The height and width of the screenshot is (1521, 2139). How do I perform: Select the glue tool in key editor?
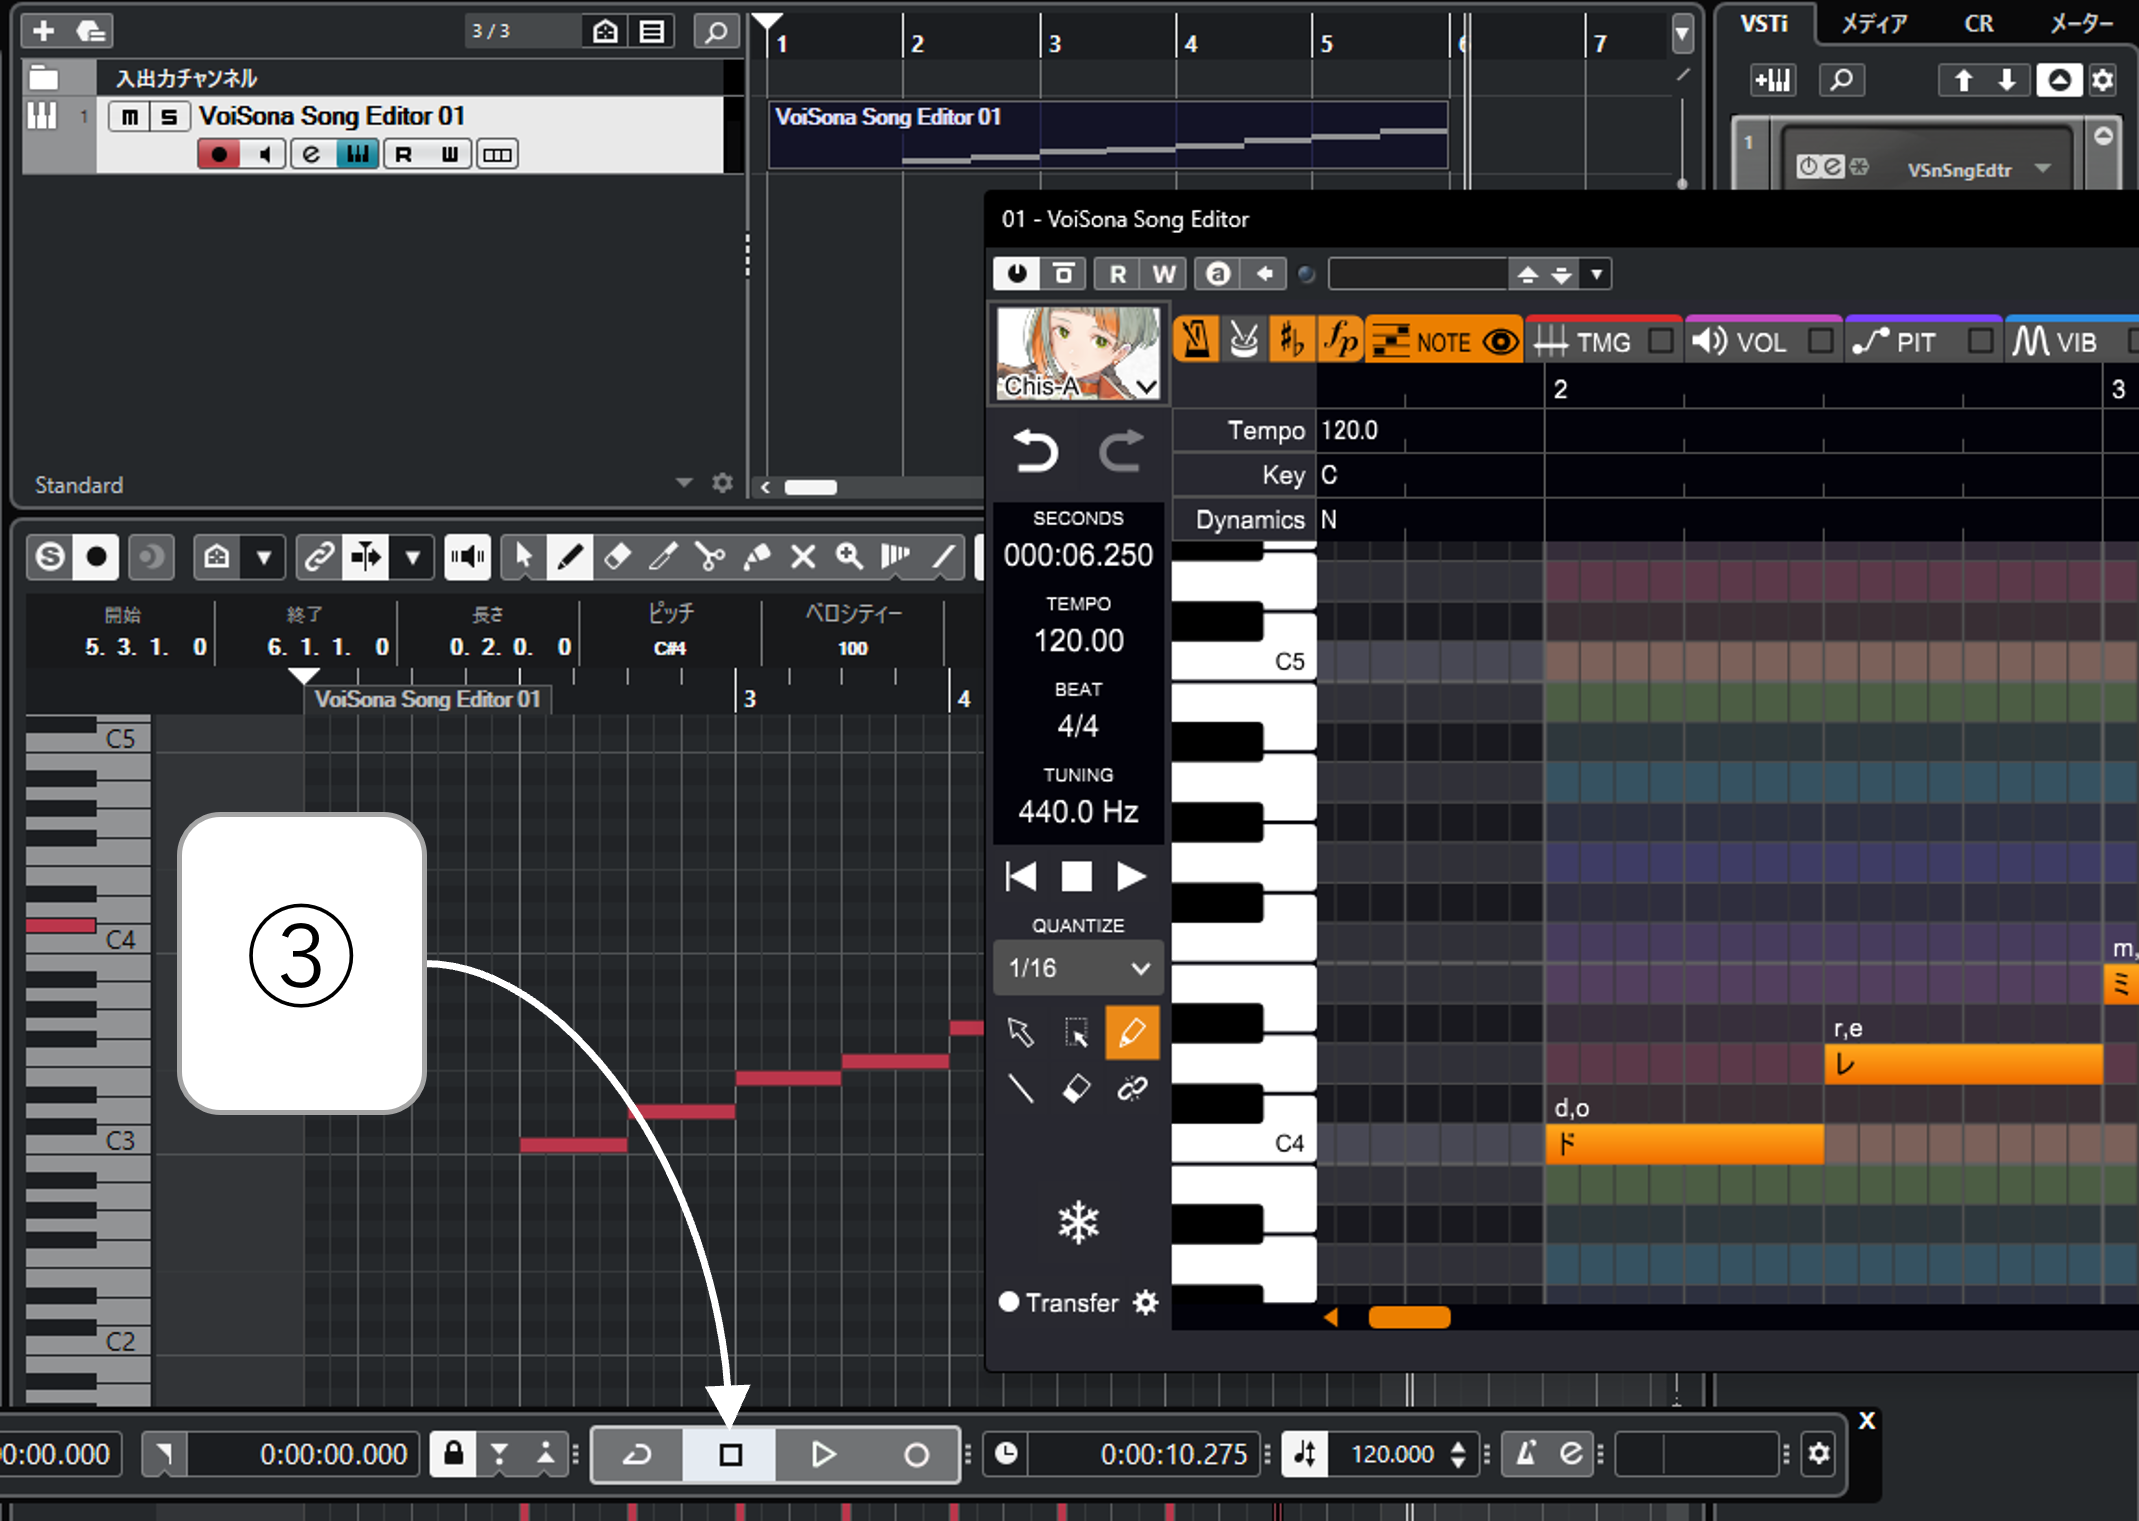click(757, 557)
